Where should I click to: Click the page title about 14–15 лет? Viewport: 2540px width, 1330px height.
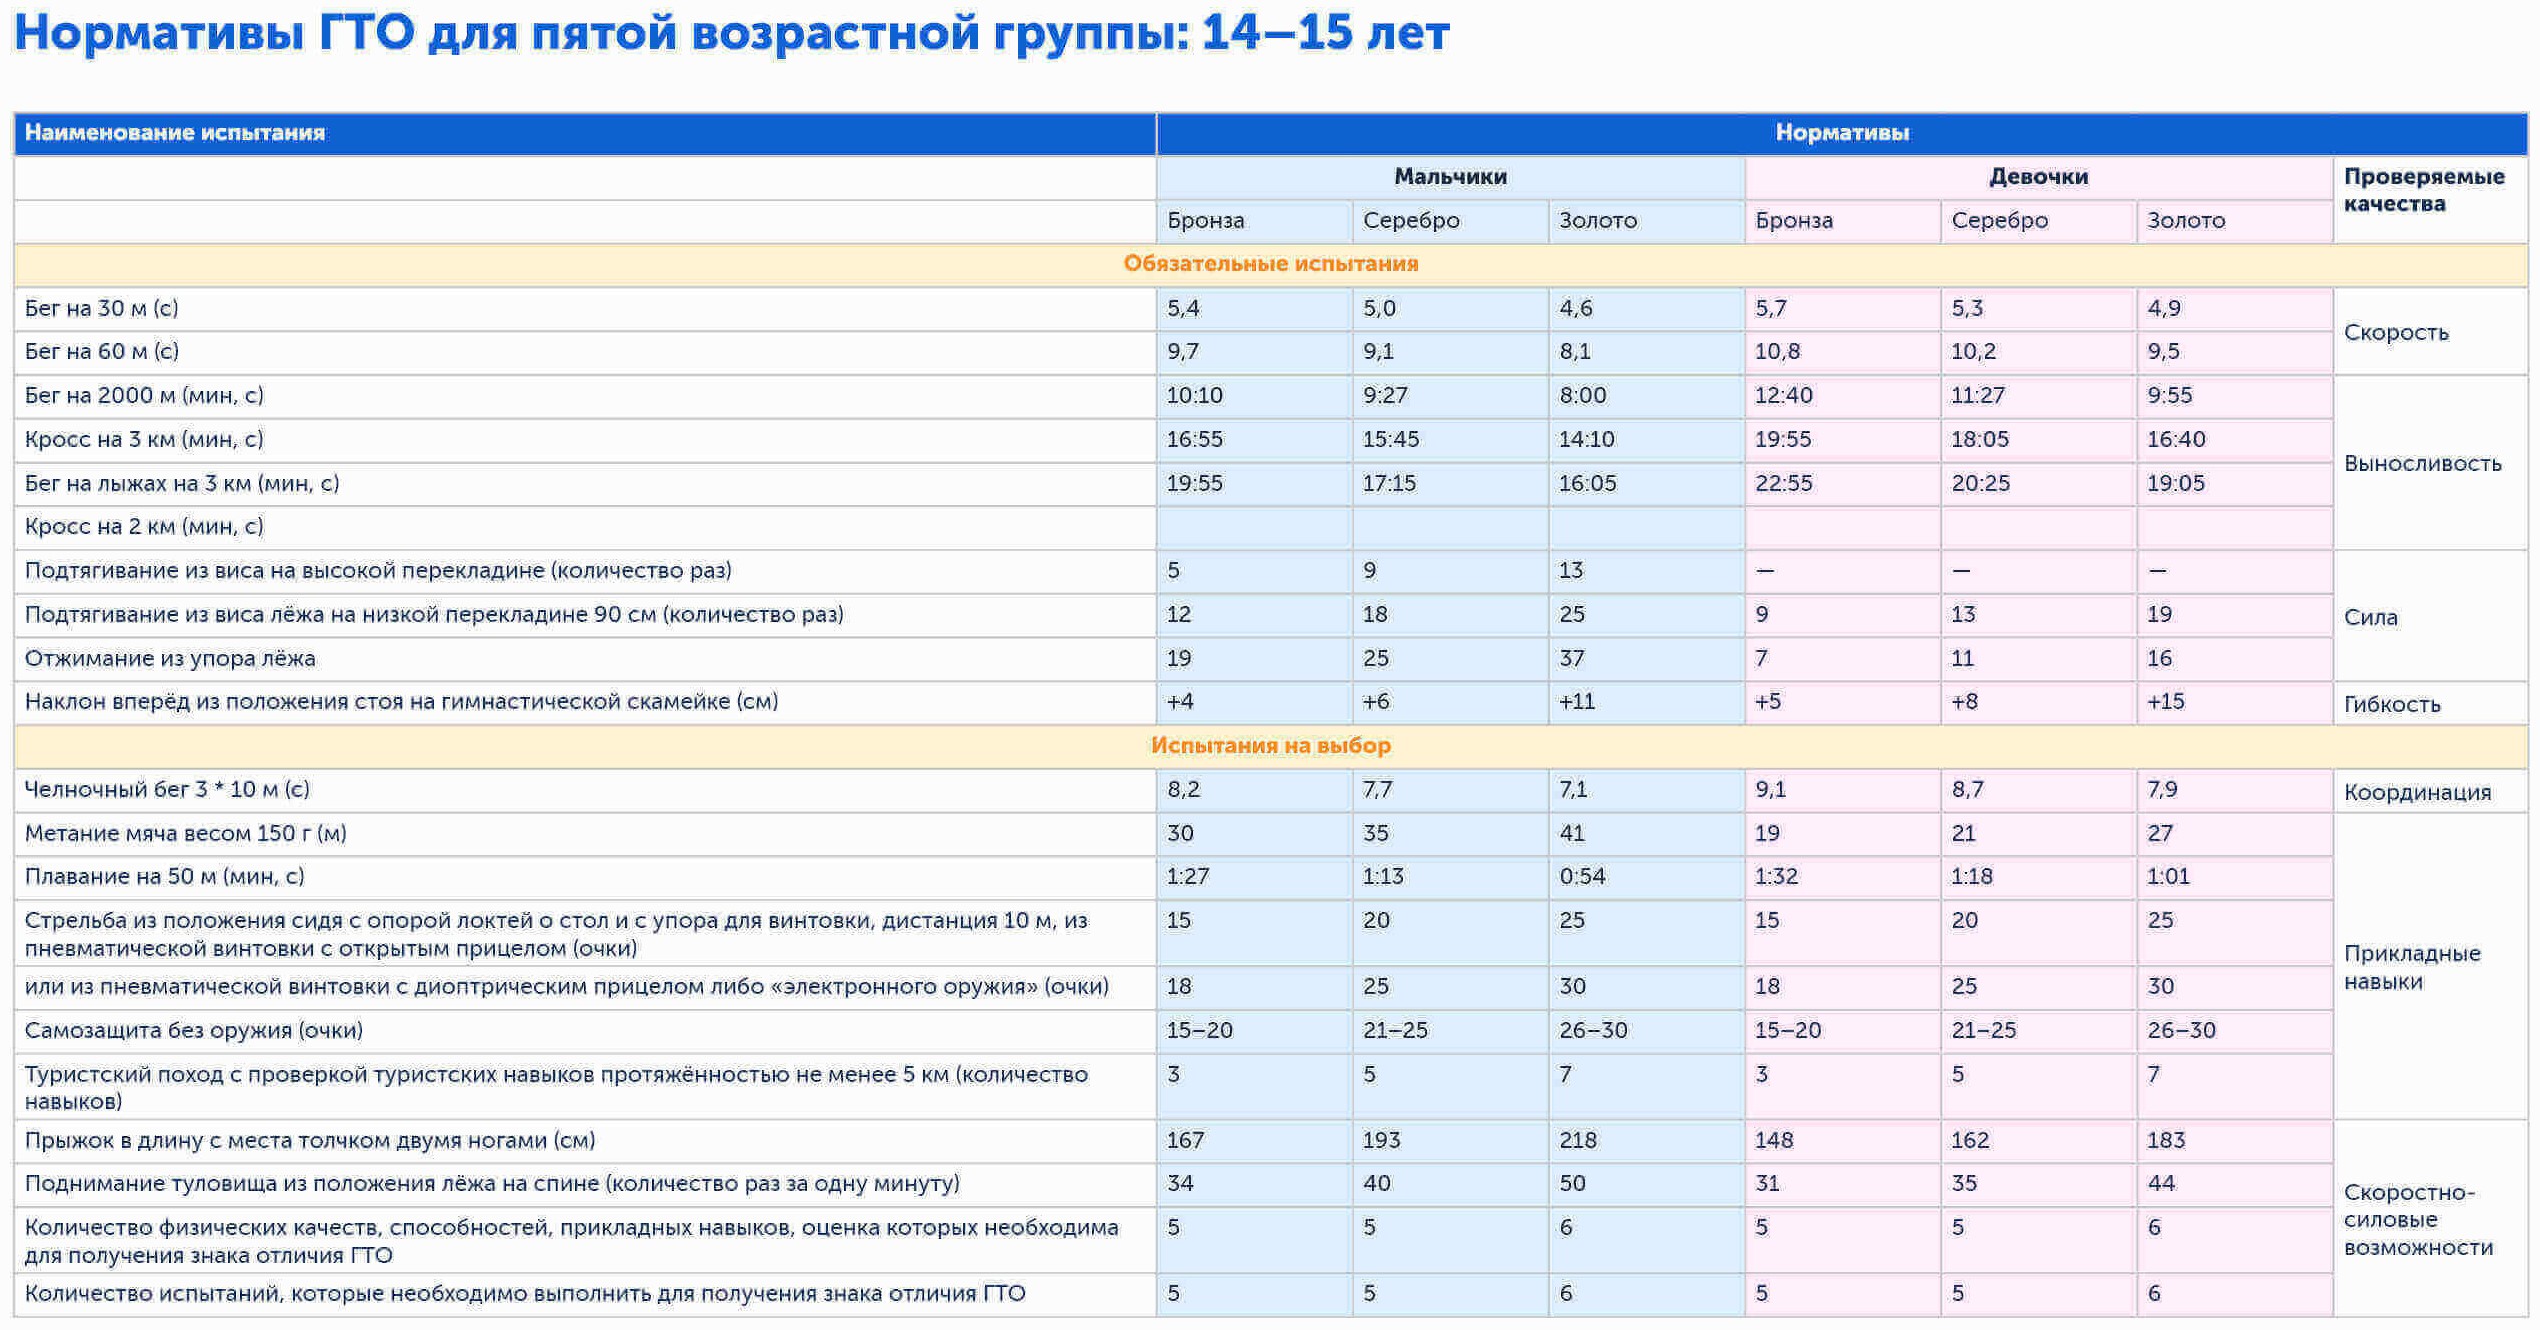coord(731,34)
